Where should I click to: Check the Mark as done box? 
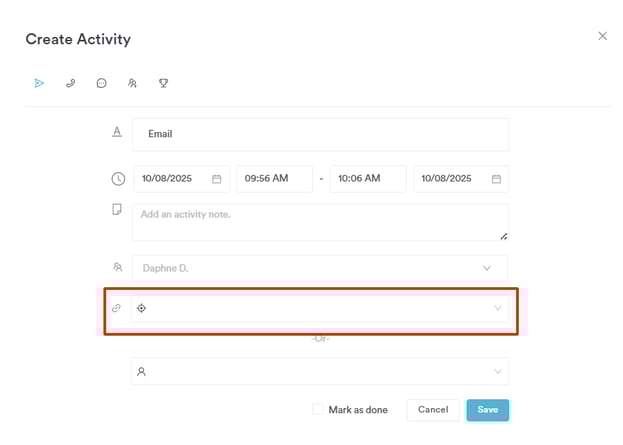click(x=318, y=409)
